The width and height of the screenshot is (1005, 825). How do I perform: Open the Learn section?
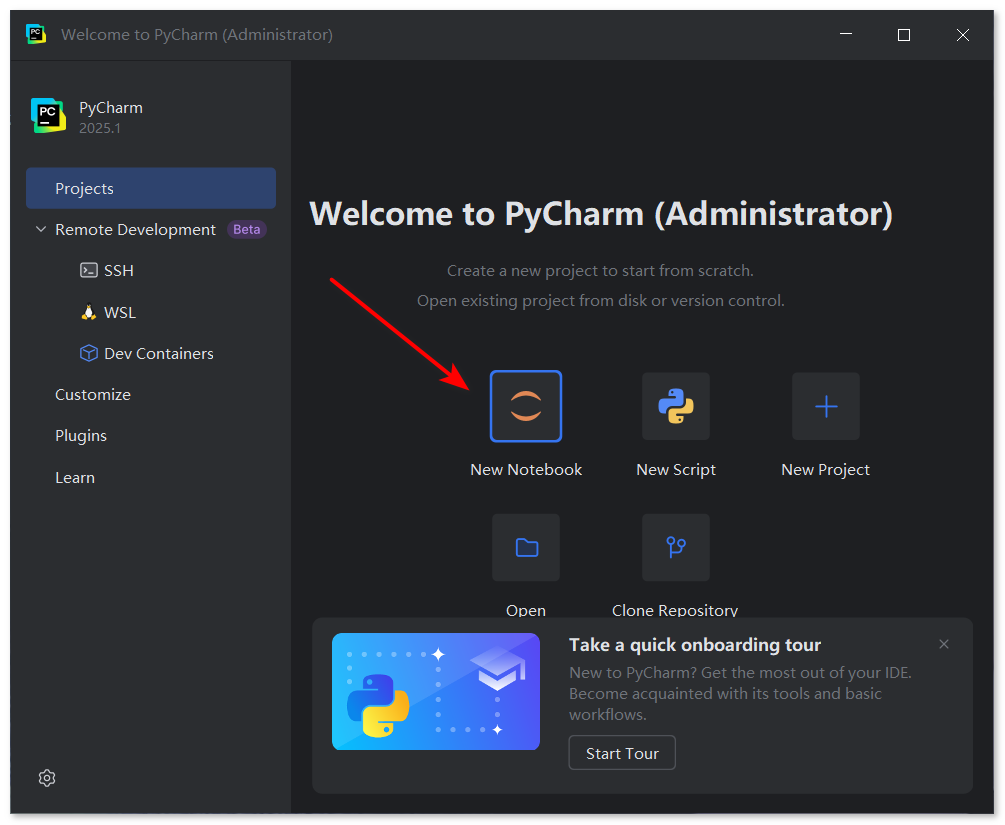(75, 478)
